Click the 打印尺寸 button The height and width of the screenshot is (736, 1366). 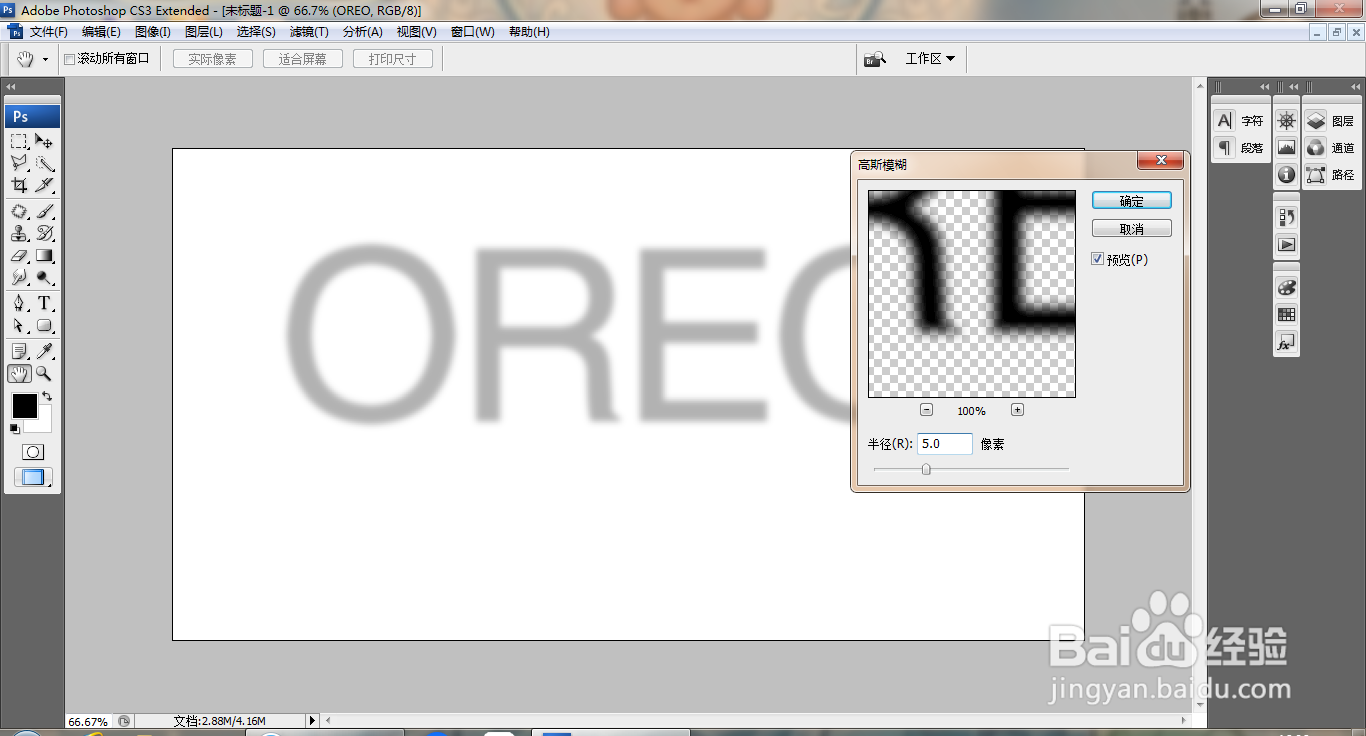tap(392, 59)
